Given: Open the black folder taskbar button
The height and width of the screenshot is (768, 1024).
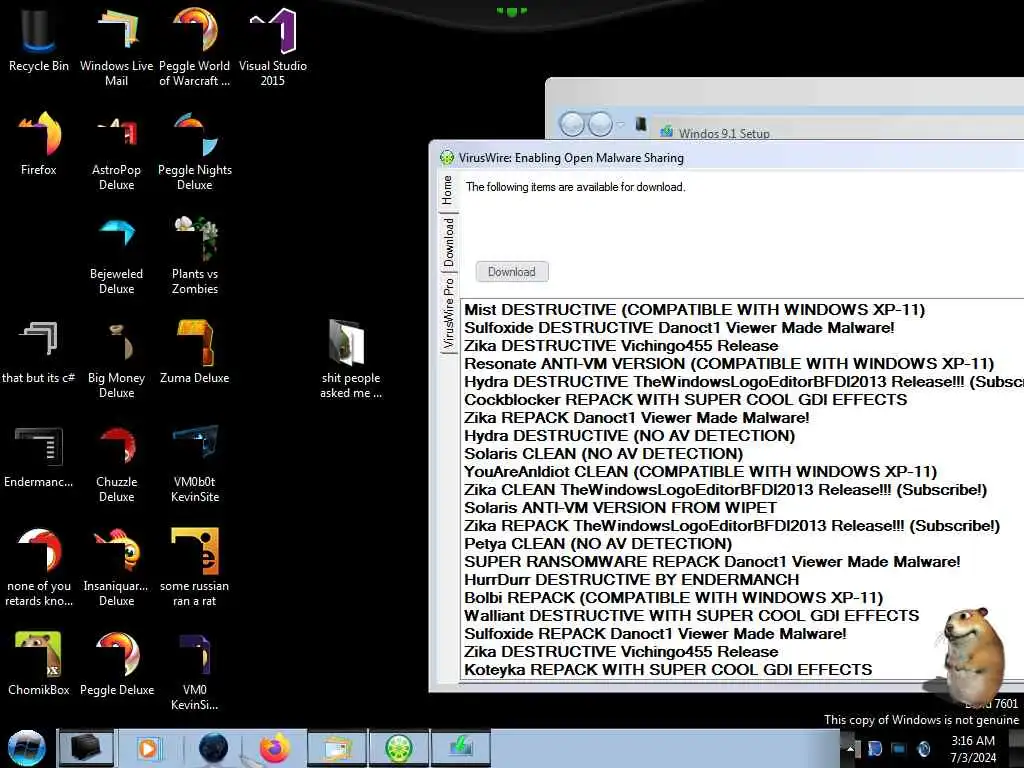Looking at the screenshot, I should 86,748.
